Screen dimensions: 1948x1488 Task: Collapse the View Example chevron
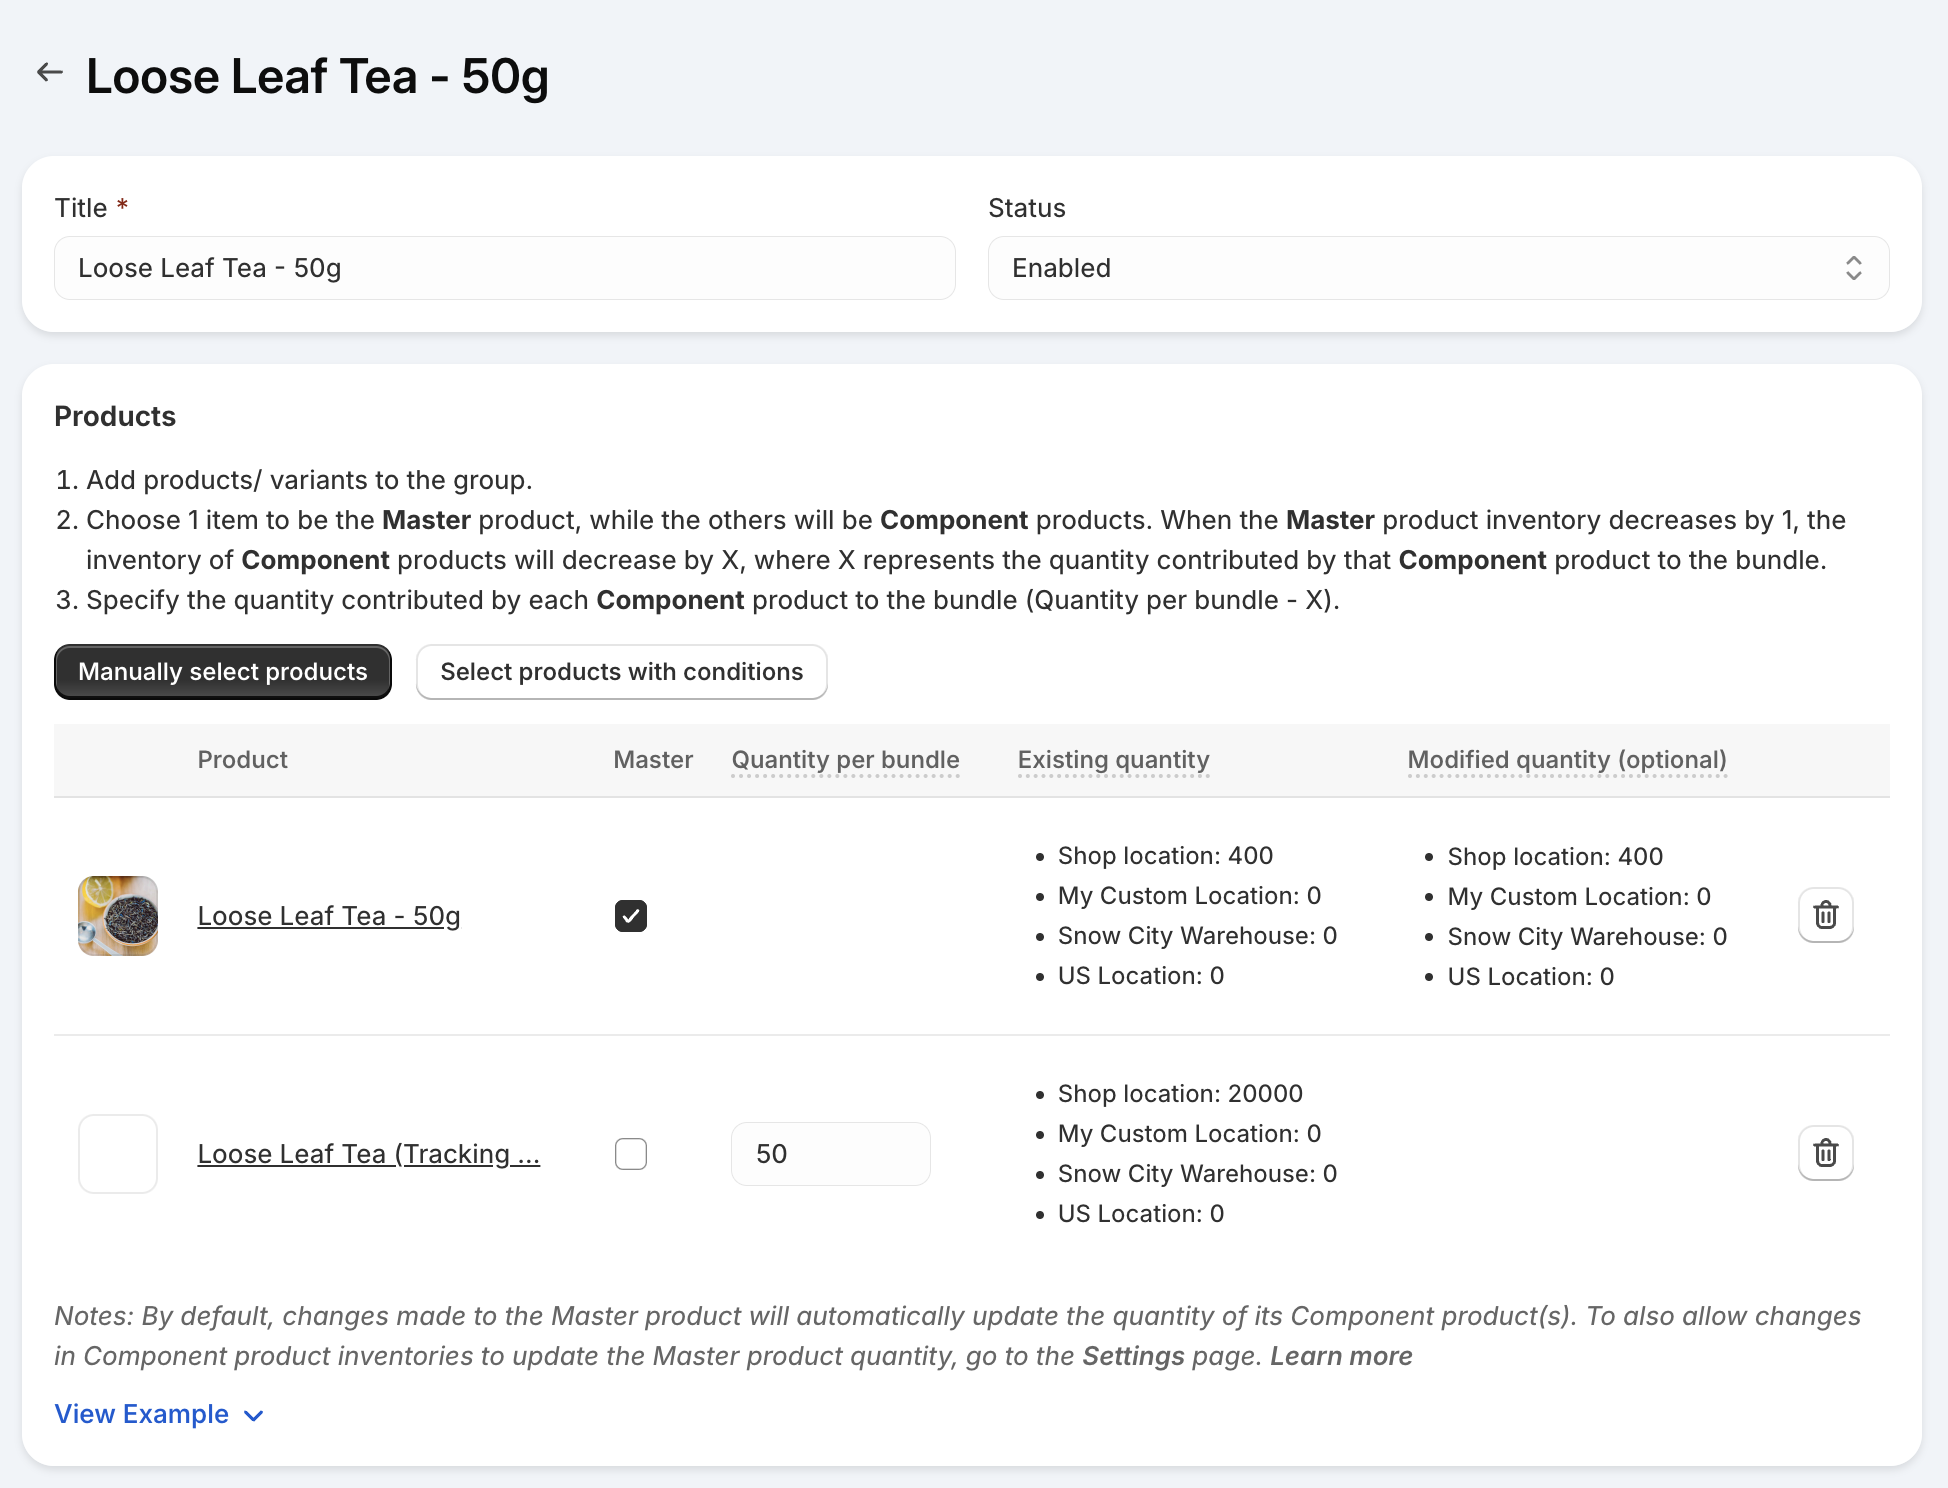252,1415
